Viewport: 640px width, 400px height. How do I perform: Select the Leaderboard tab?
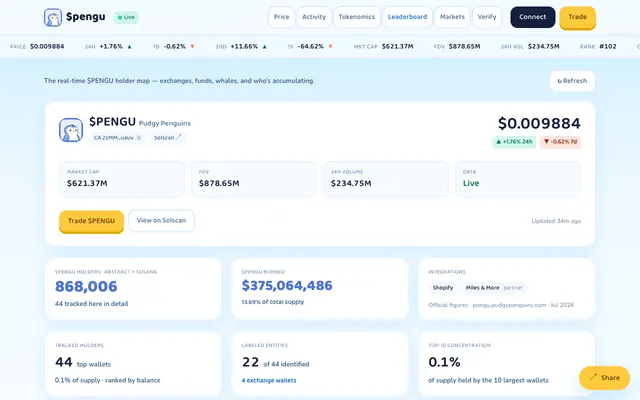coord(407,17)
